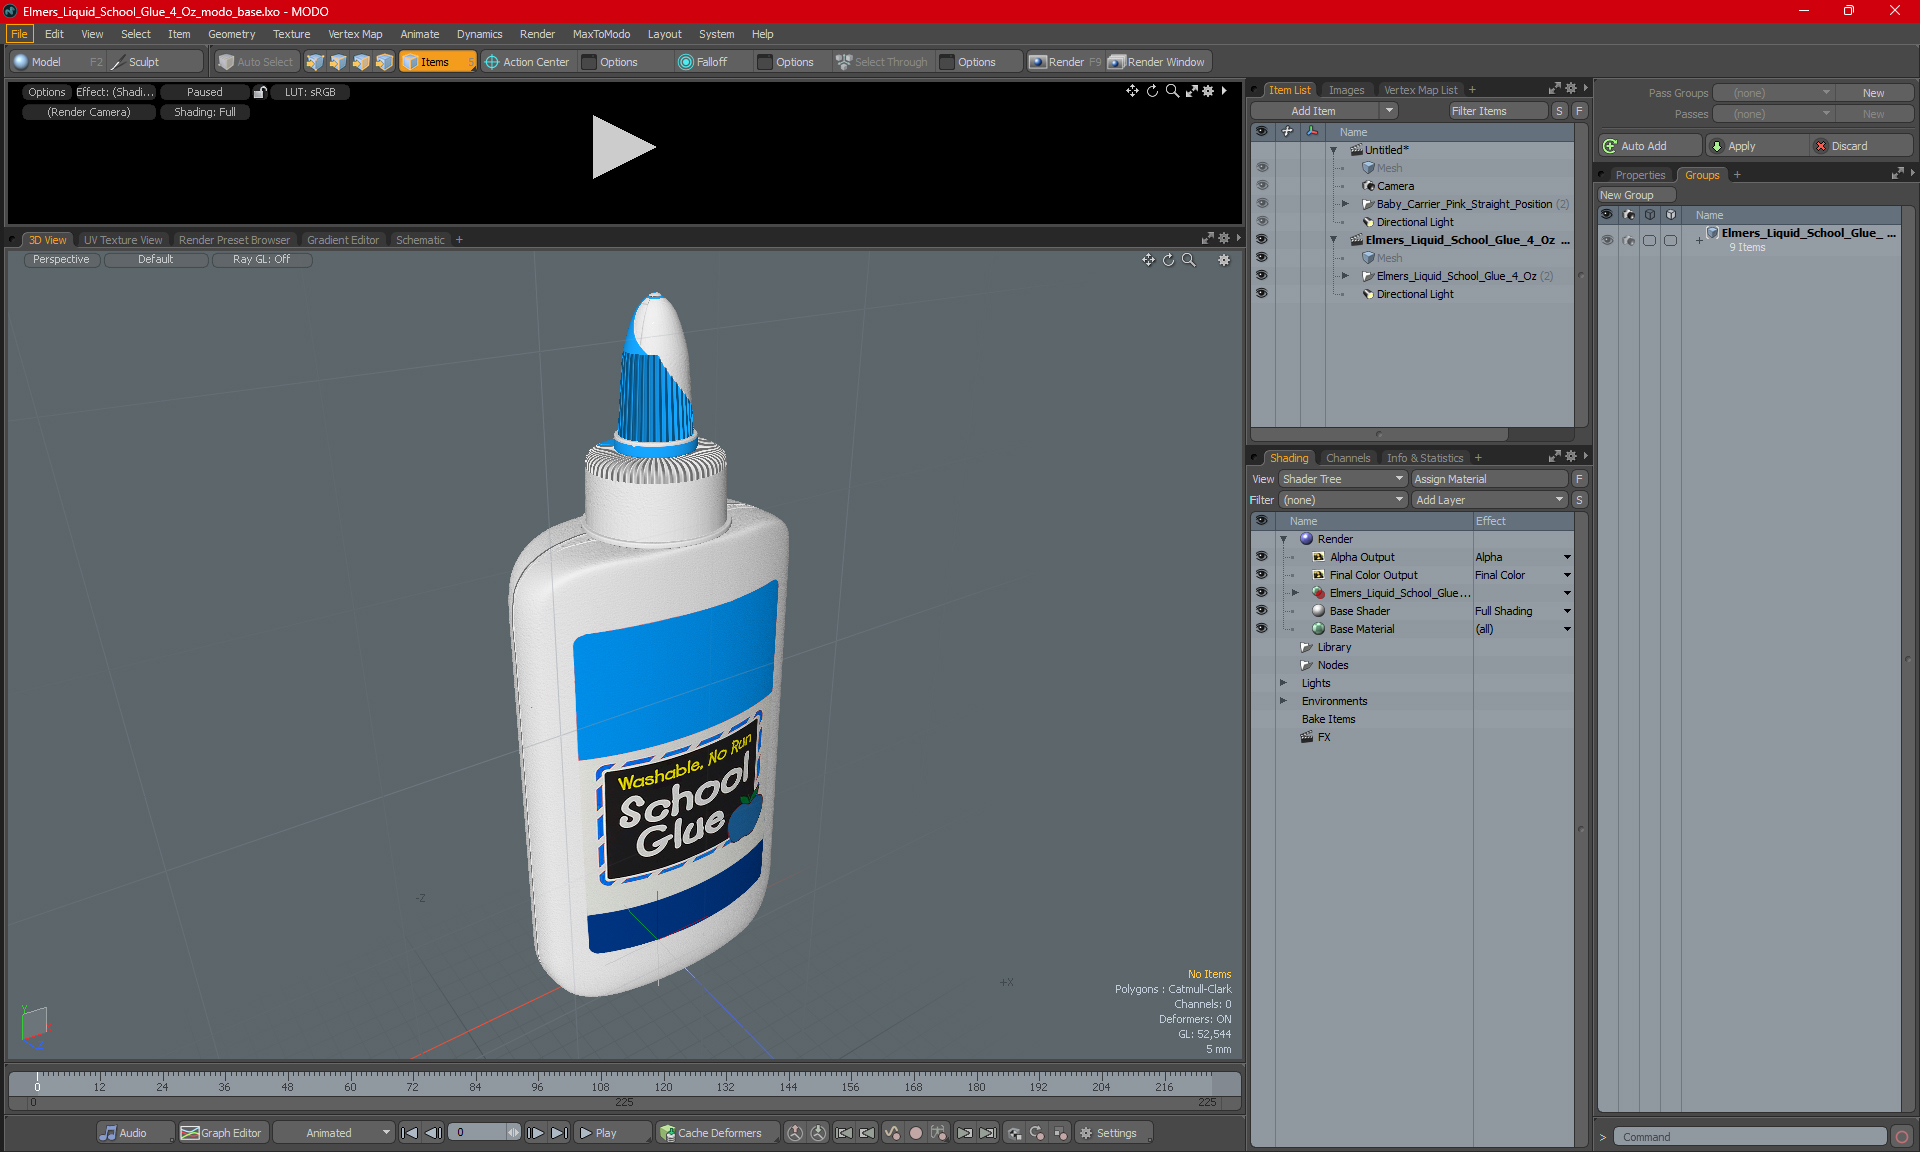Viewport: 1920px width, 1152px height.
Task: Toggle visibility of Baby_Carrier_Pink_Straight_Position
Action: click(x=1261, y=204)
